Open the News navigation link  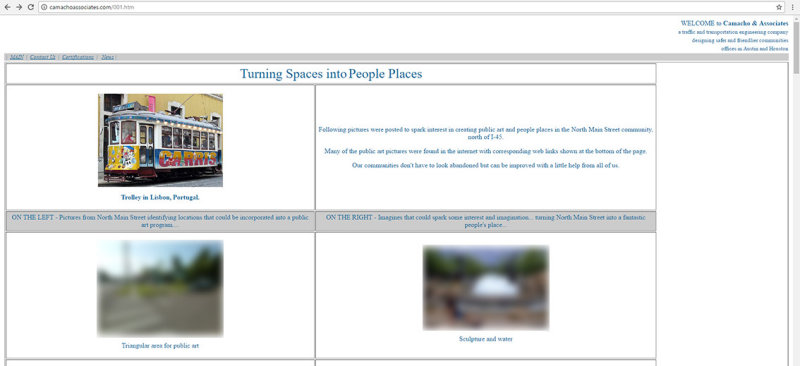click(x=107, y=57)
